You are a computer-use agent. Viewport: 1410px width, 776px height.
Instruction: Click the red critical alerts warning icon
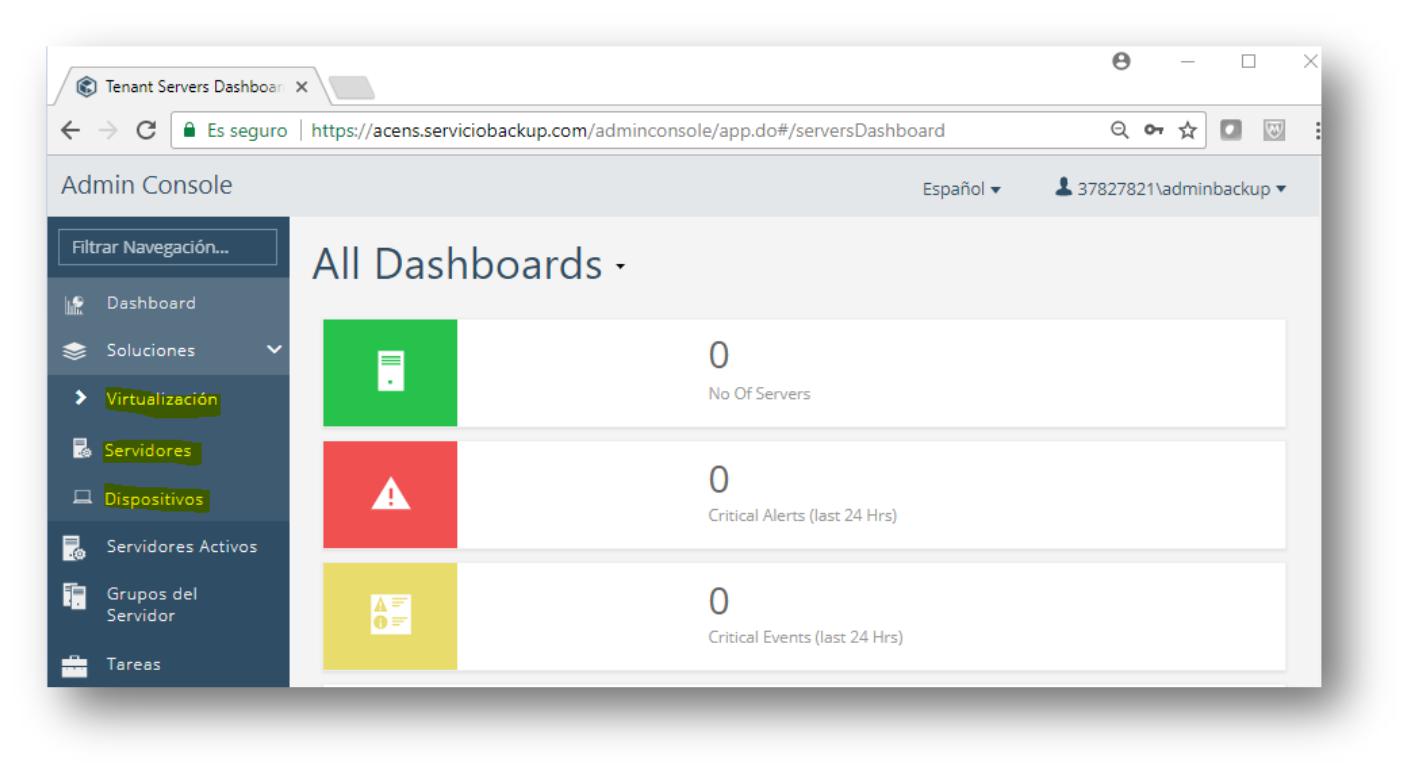click(x=390, y=495)
